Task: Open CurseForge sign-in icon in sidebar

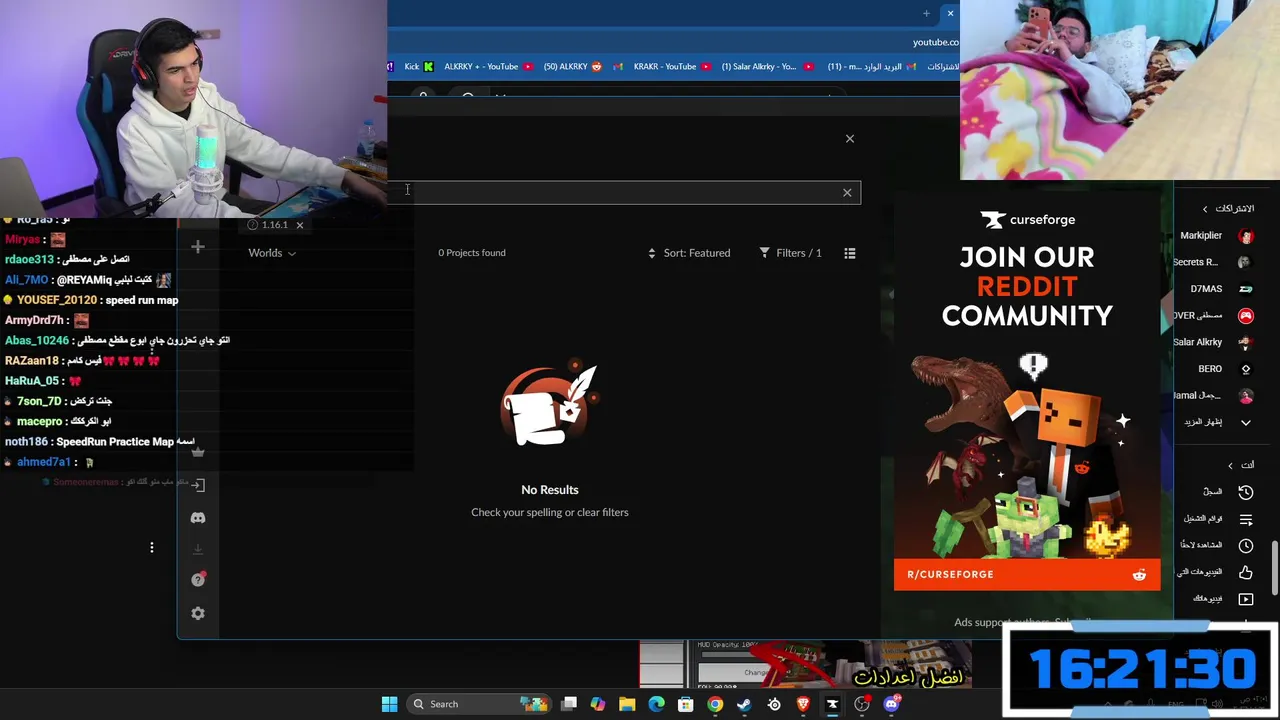Action: pos(198,485)
